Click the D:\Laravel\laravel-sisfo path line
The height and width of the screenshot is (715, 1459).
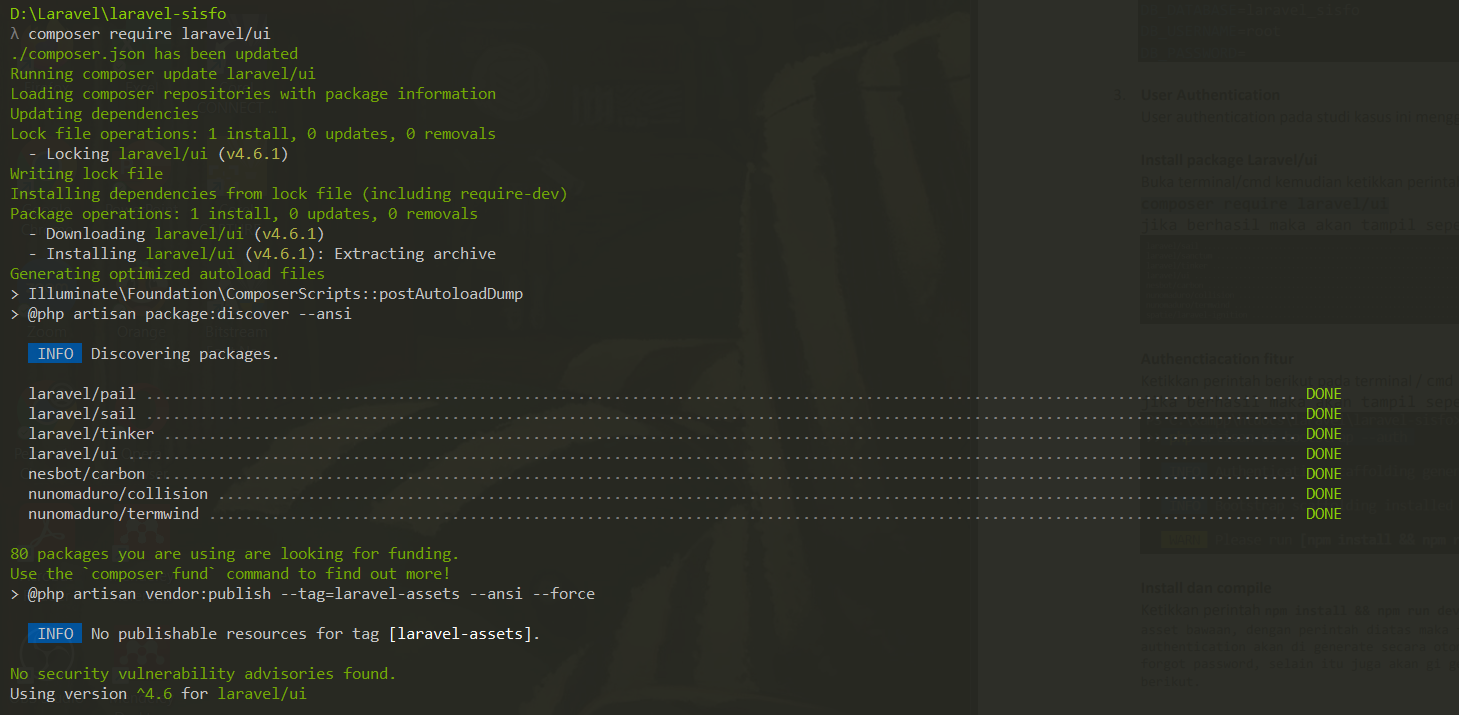point(118,14)
